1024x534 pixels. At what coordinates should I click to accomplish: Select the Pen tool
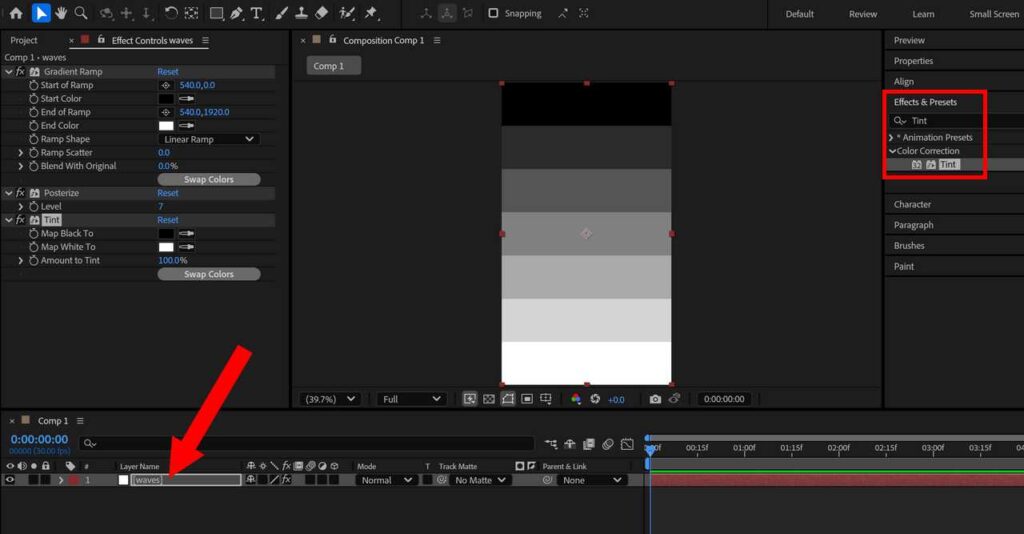[x=236, y=13]
